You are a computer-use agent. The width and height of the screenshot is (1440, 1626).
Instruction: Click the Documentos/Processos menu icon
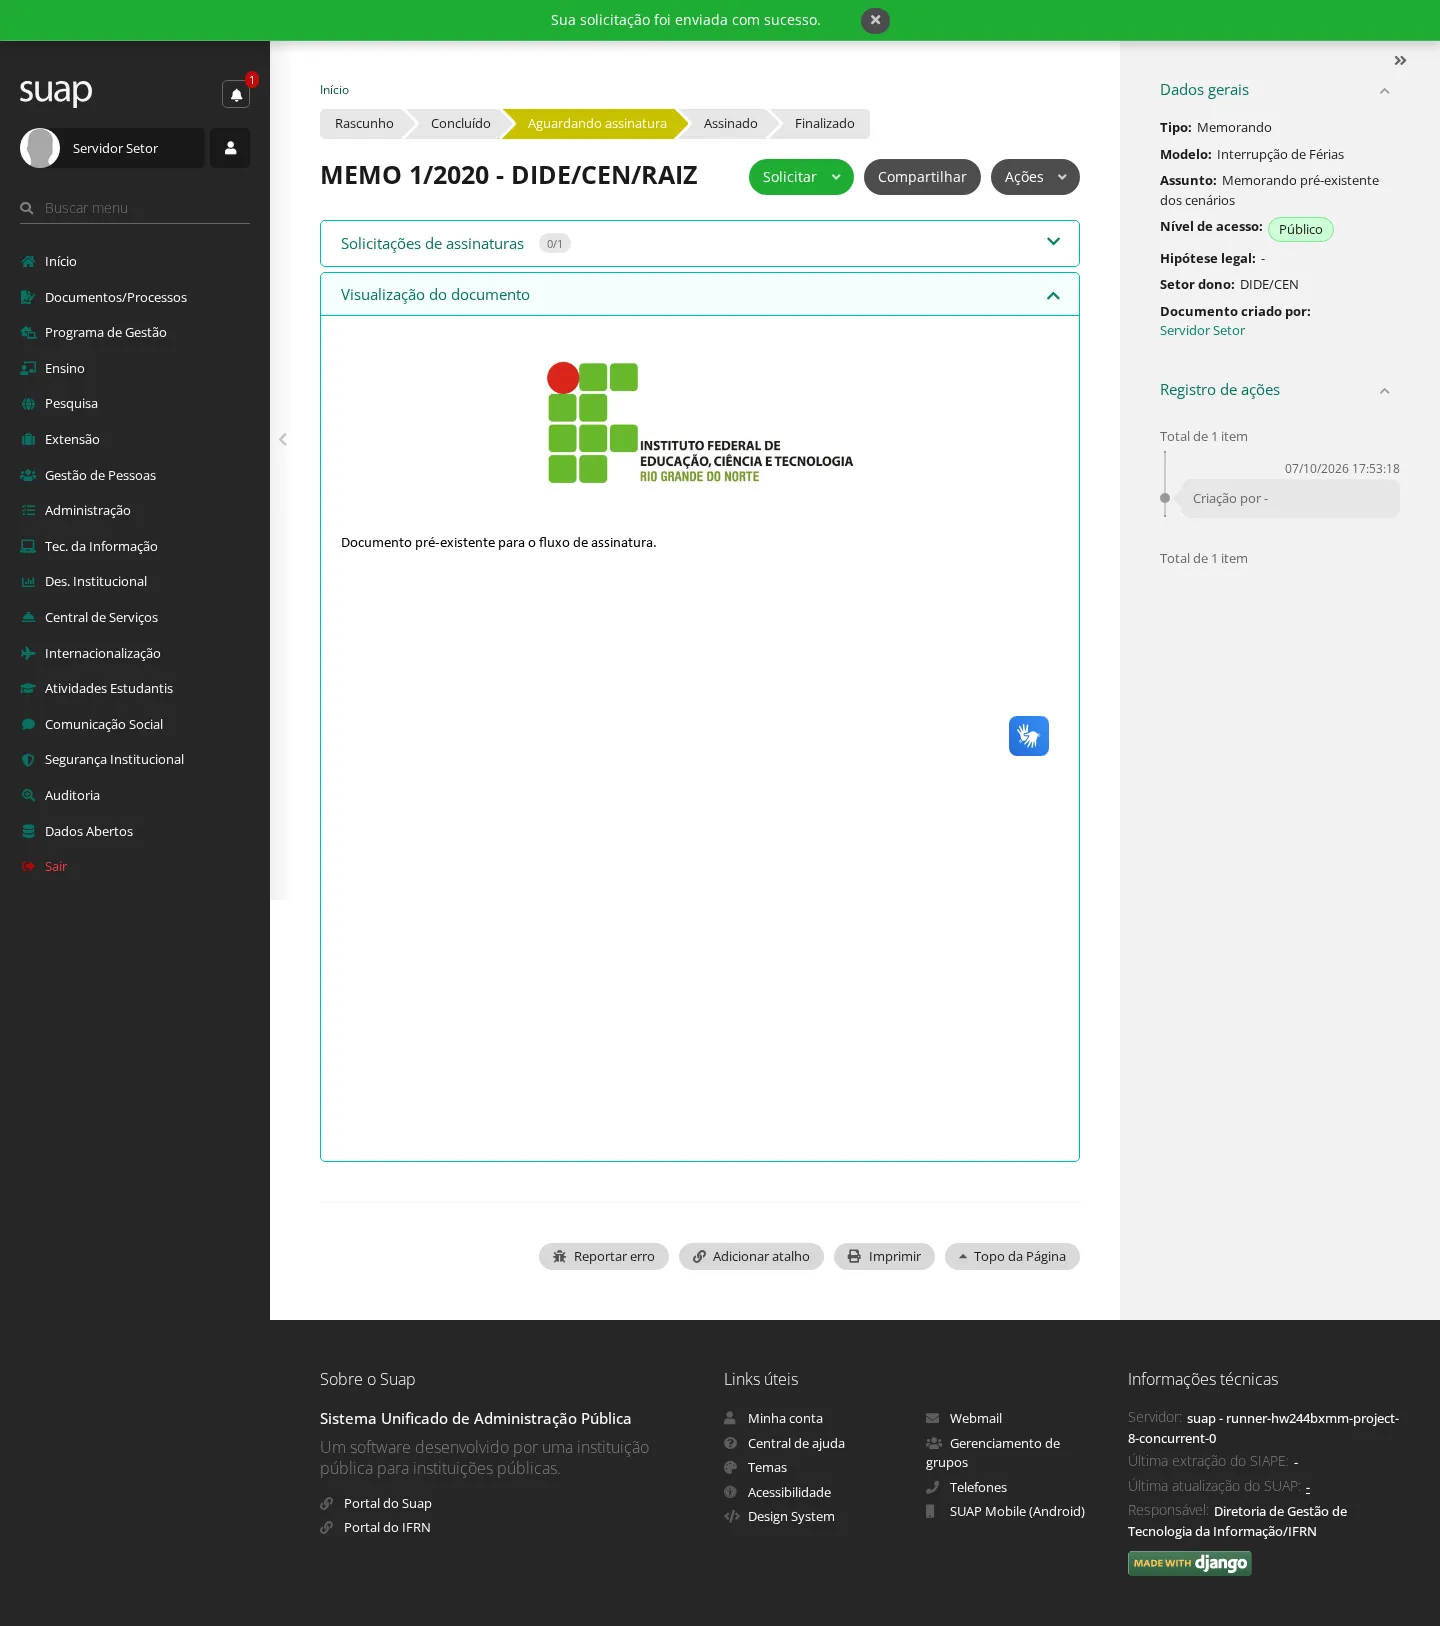tap(28, 297)
